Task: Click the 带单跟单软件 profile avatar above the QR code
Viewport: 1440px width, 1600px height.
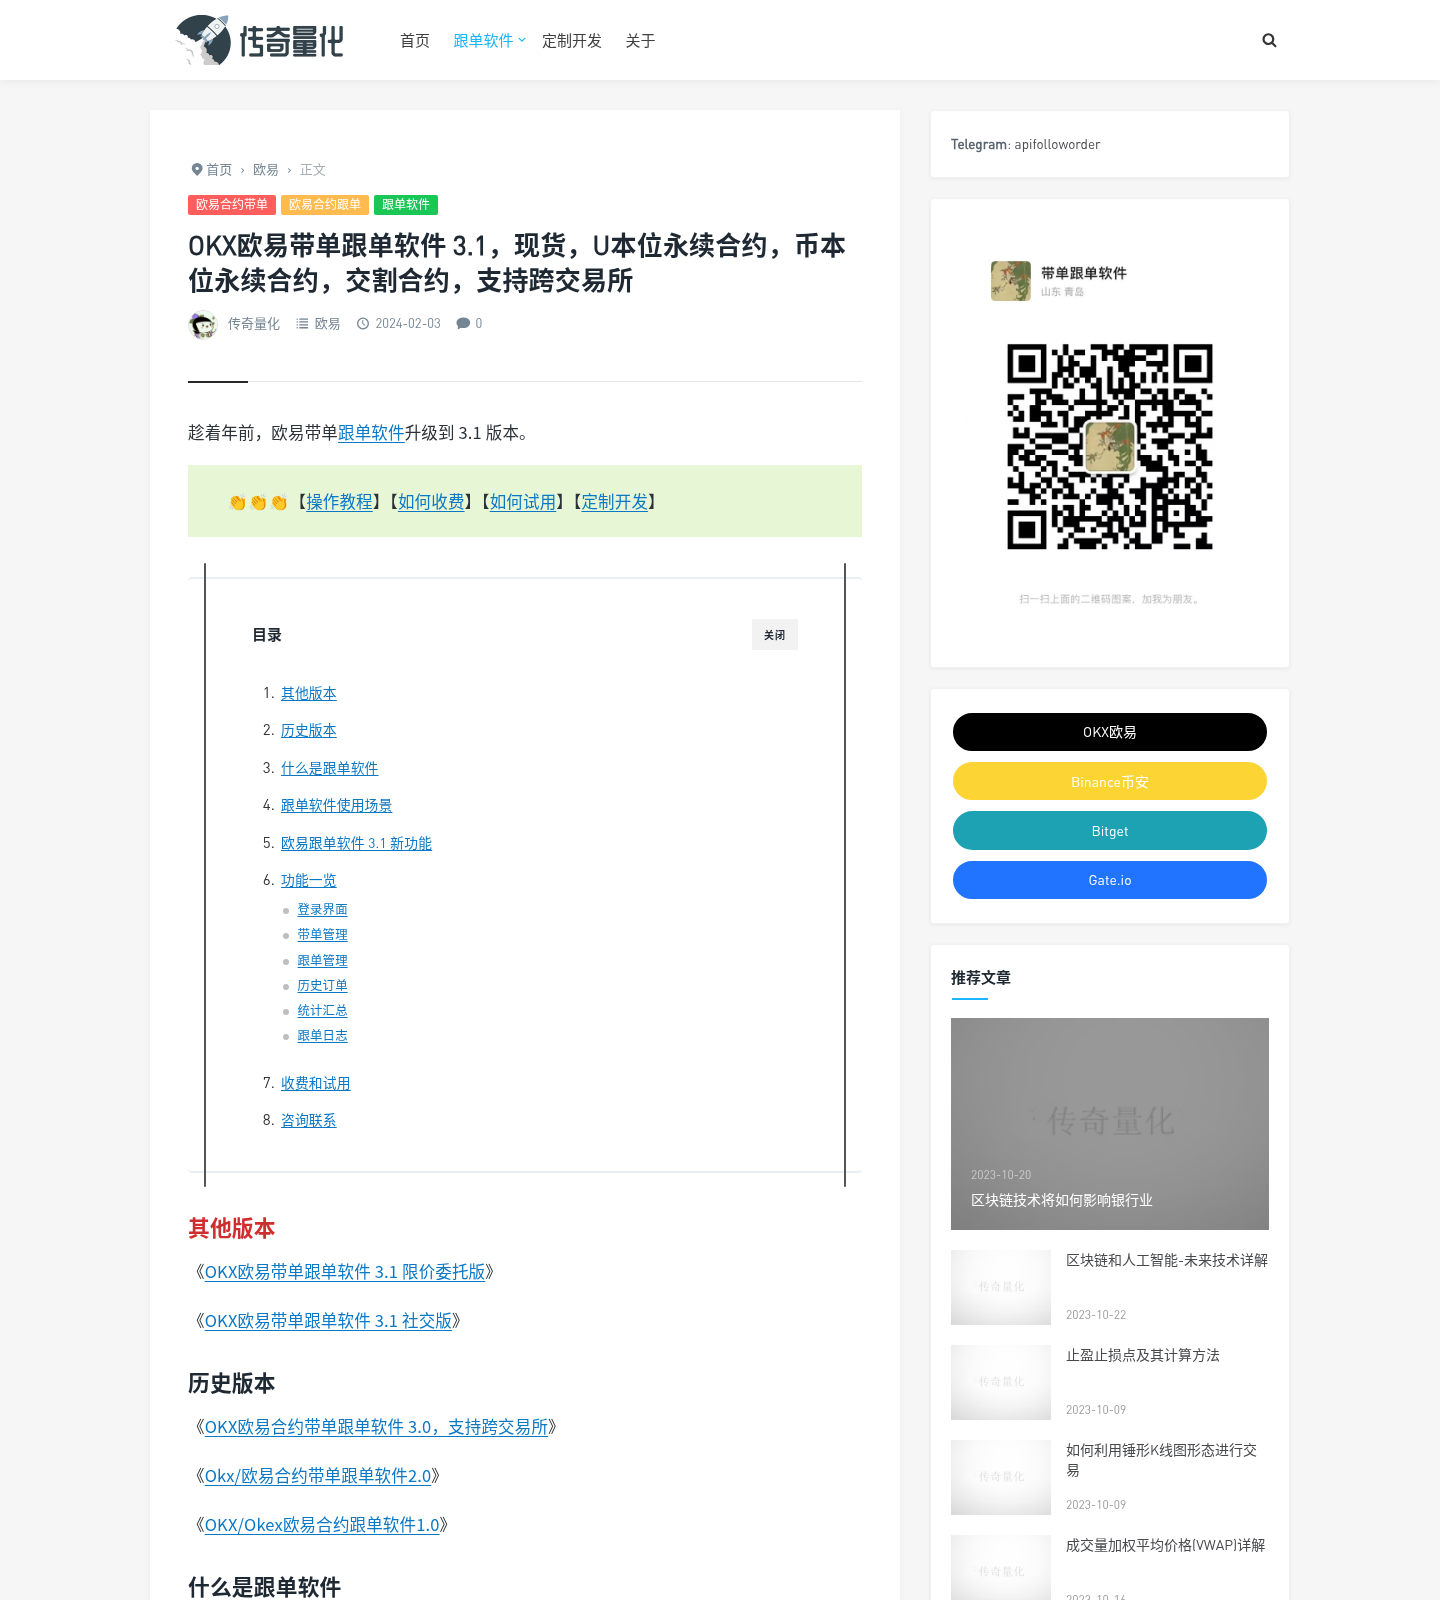Action: 1011,281
